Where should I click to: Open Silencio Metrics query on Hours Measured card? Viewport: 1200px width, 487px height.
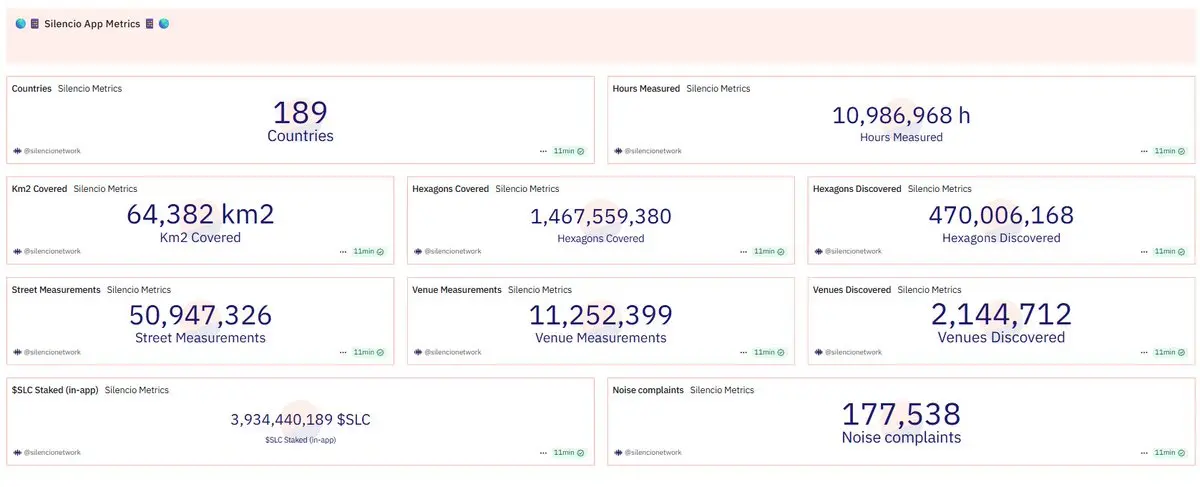718,89
